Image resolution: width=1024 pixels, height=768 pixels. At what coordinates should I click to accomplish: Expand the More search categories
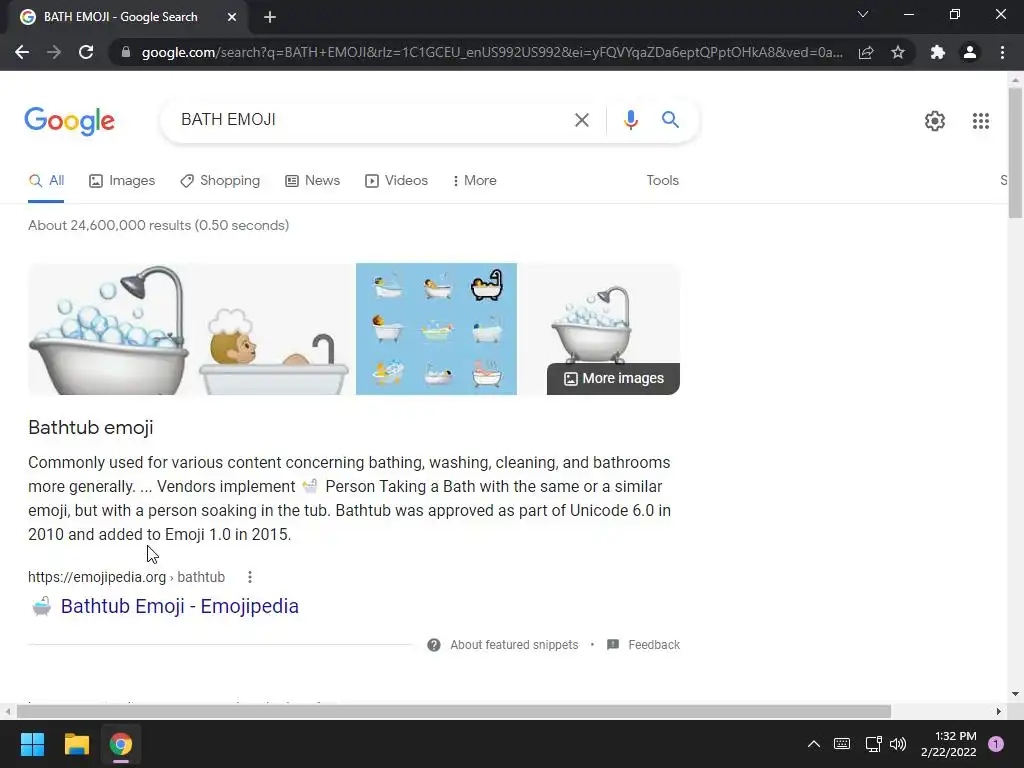tap(474, 181)
